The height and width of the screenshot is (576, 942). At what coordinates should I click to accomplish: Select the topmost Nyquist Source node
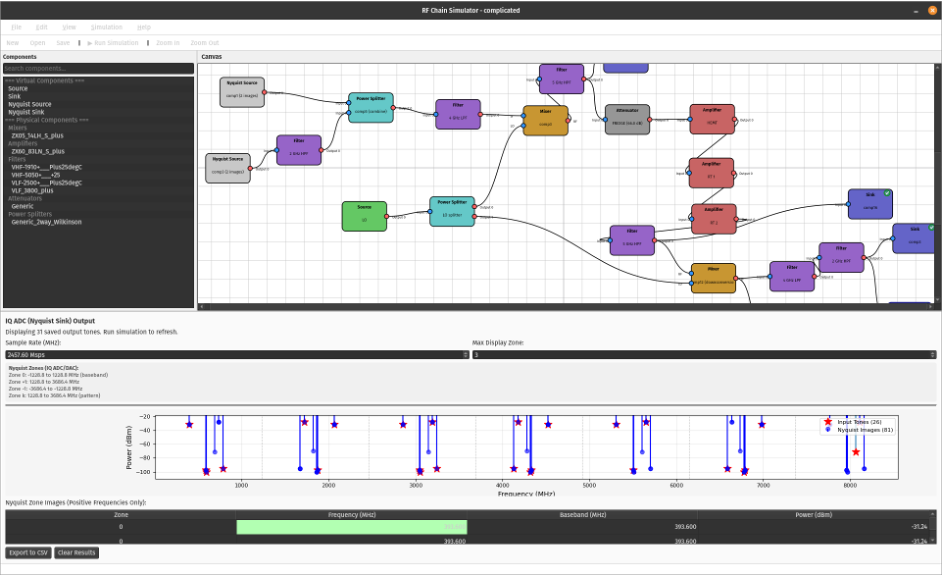tap(242, 92)
